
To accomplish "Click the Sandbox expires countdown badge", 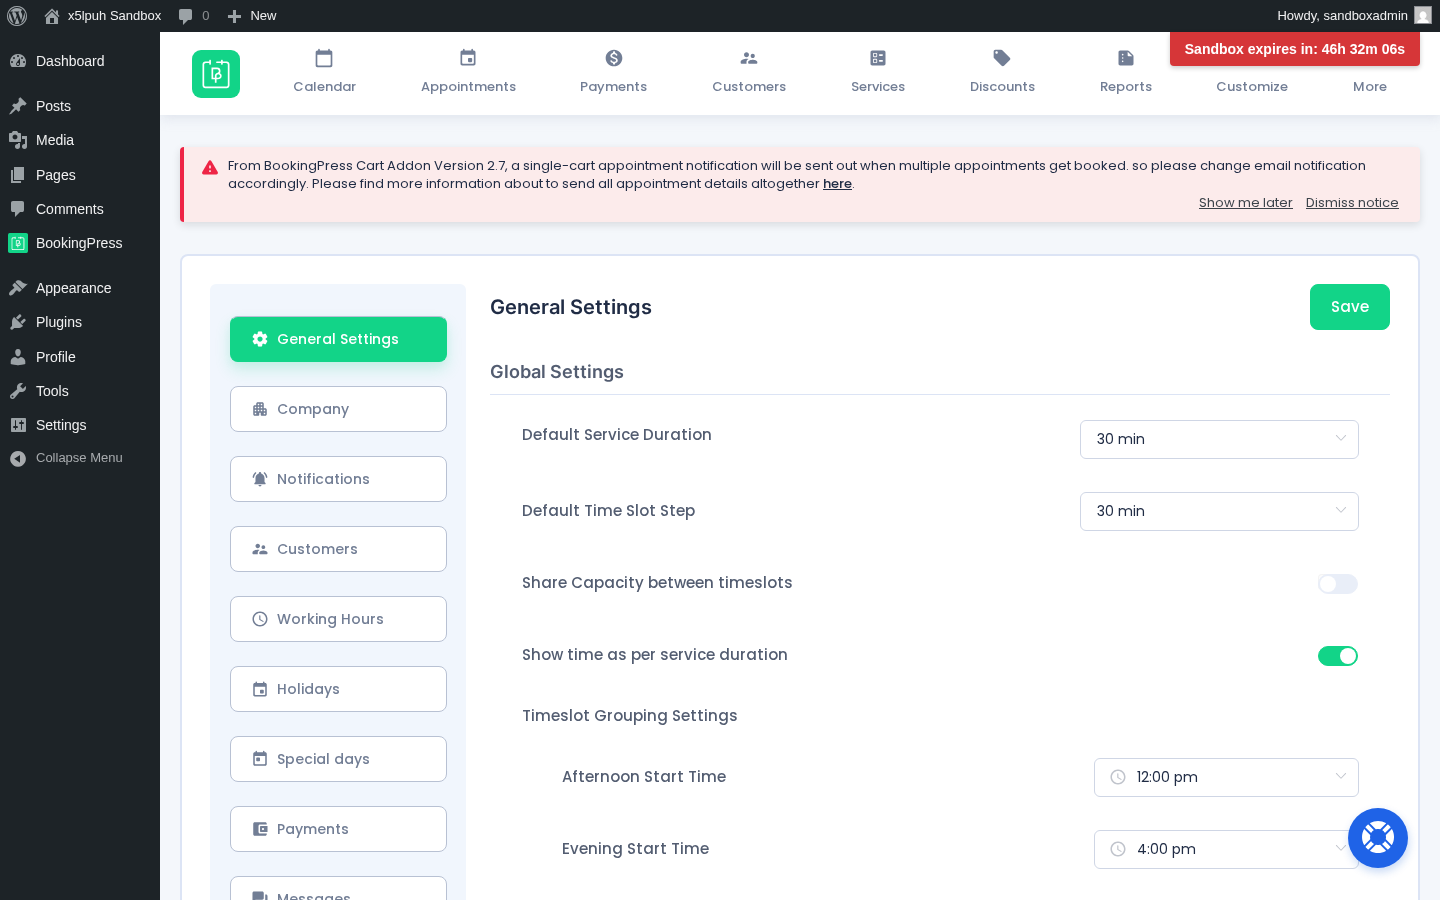I will tap(1295, 49).
